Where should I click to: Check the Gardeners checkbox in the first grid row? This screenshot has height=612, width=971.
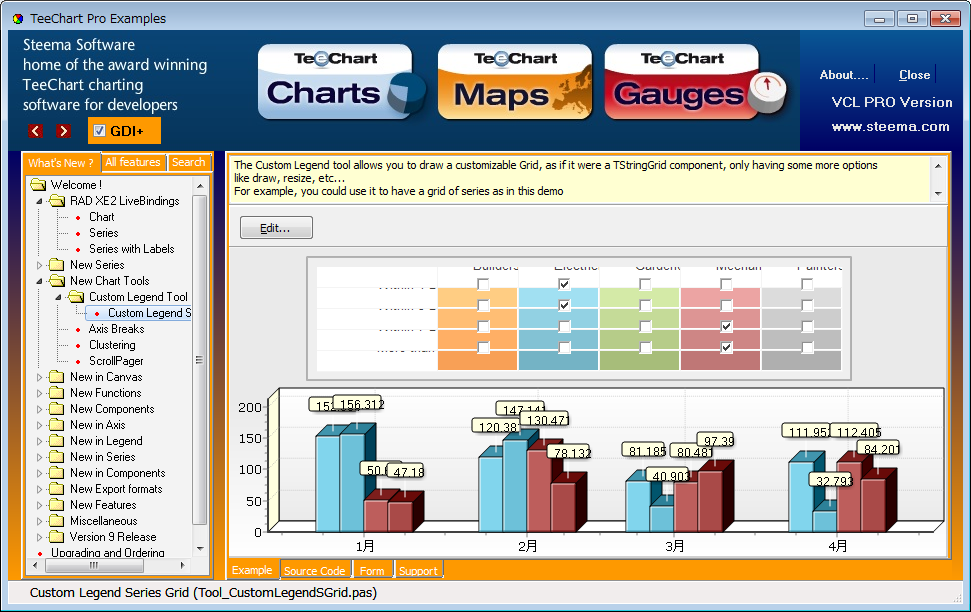coord(645,284)
